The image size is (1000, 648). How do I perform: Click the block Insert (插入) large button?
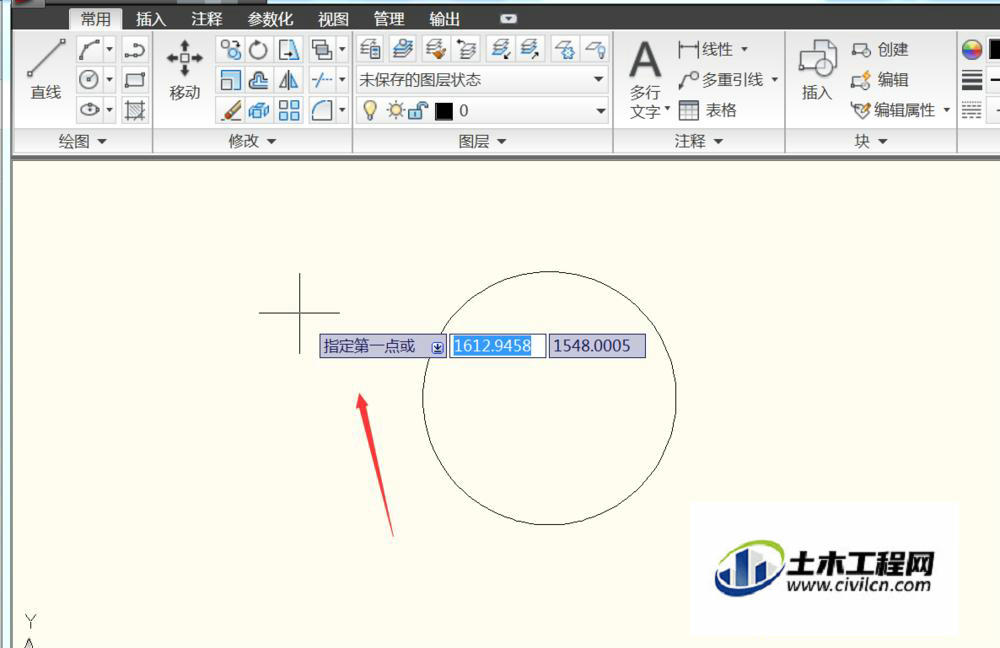[817, 70]
